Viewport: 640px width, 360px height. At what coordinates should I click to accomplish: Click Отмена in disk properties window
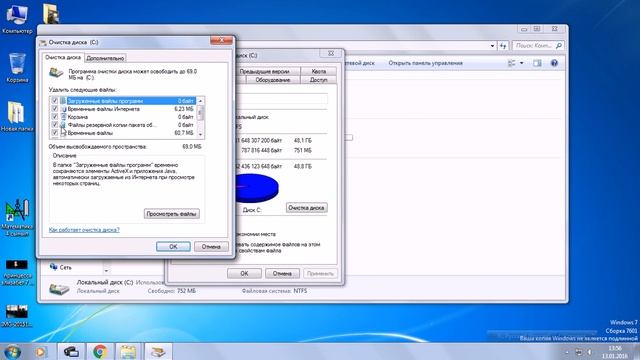282,273
